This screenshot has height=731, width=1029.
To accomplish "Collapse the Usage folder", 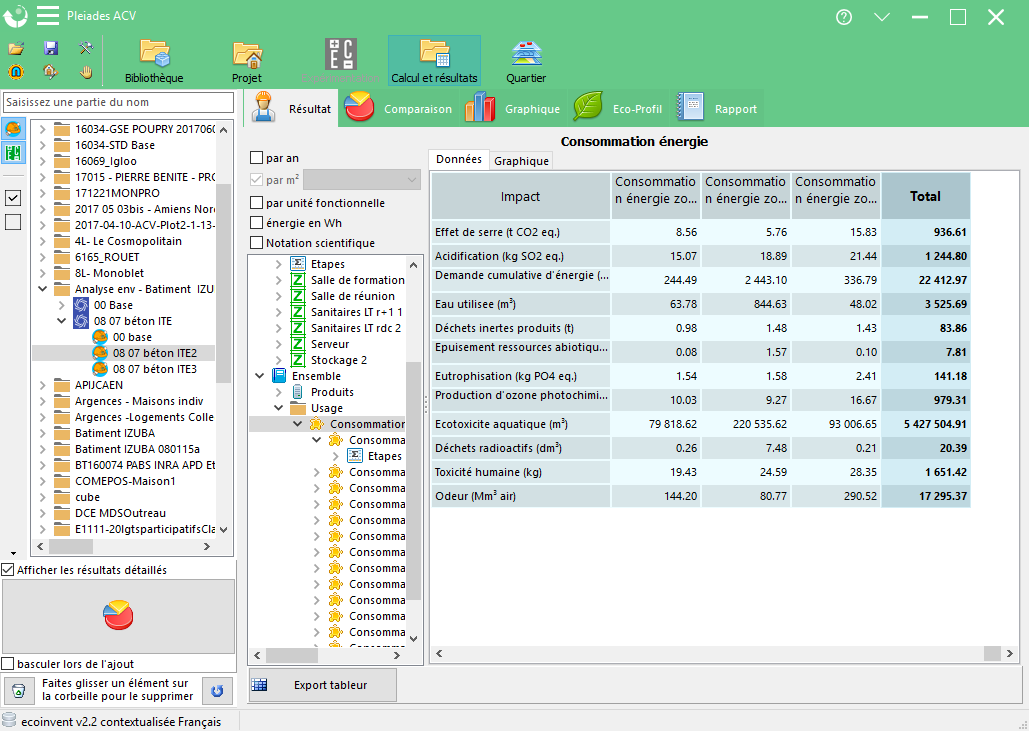I will (278, 408).
